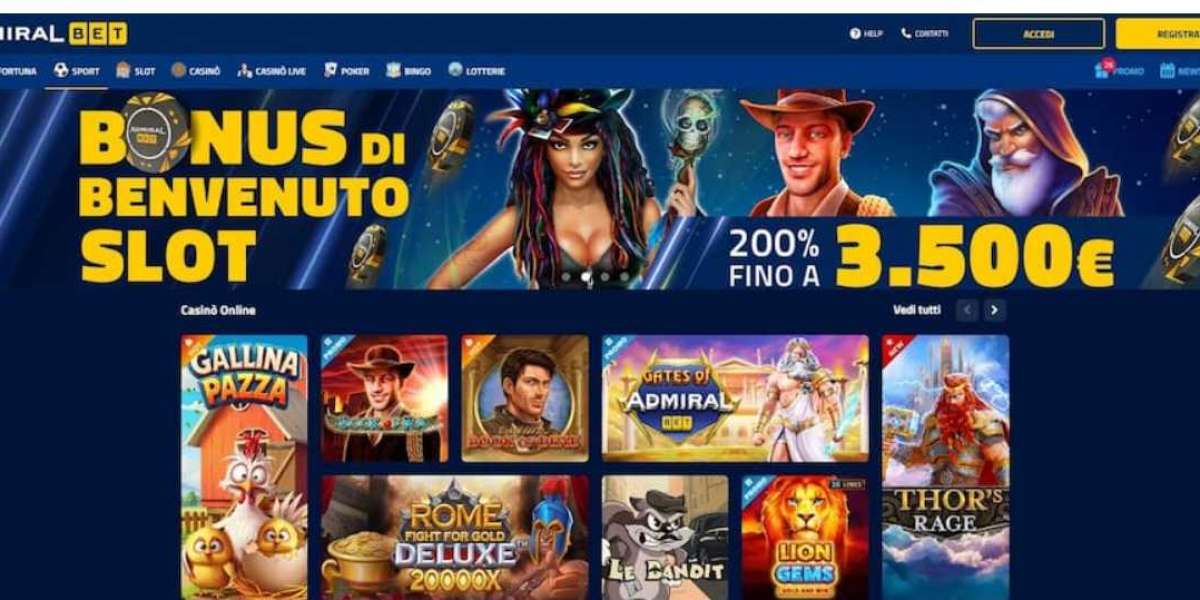
Task: Open the Casinò Live section
Action: coord(271,71)
